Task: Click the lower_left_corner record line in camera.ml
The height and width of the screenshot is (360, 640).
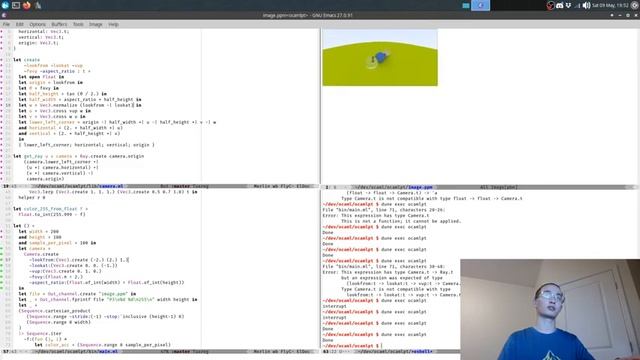Action: (x=87, y=144)
